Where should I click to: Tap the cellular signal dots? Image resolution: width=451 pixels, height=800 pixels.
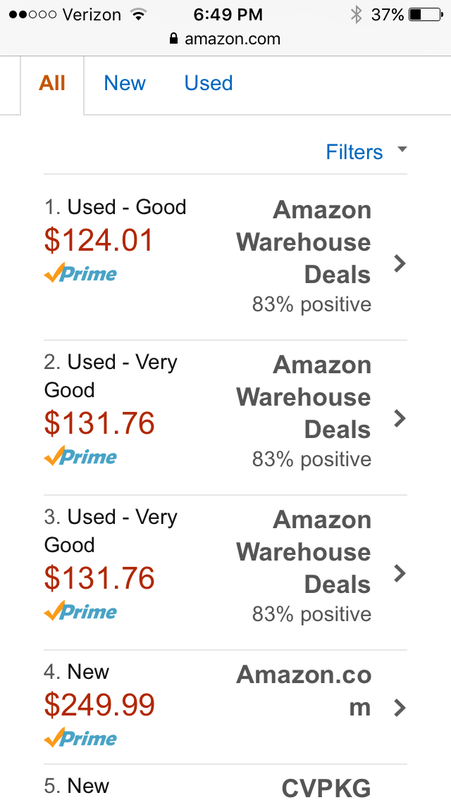(x=32, y=15)
